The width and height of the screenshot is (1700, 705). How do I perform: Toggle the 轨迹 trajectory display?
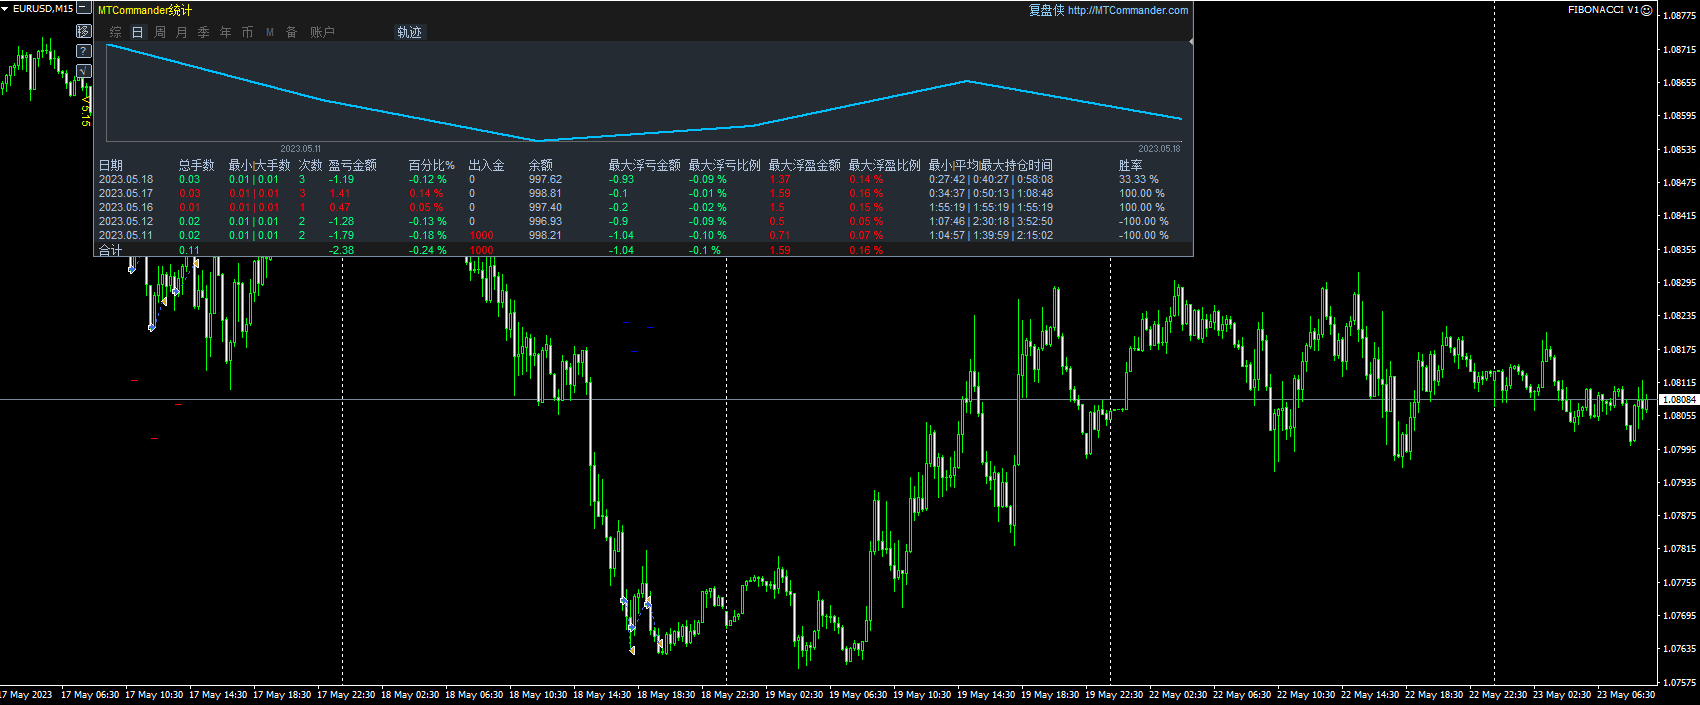[x=410, y=32]
